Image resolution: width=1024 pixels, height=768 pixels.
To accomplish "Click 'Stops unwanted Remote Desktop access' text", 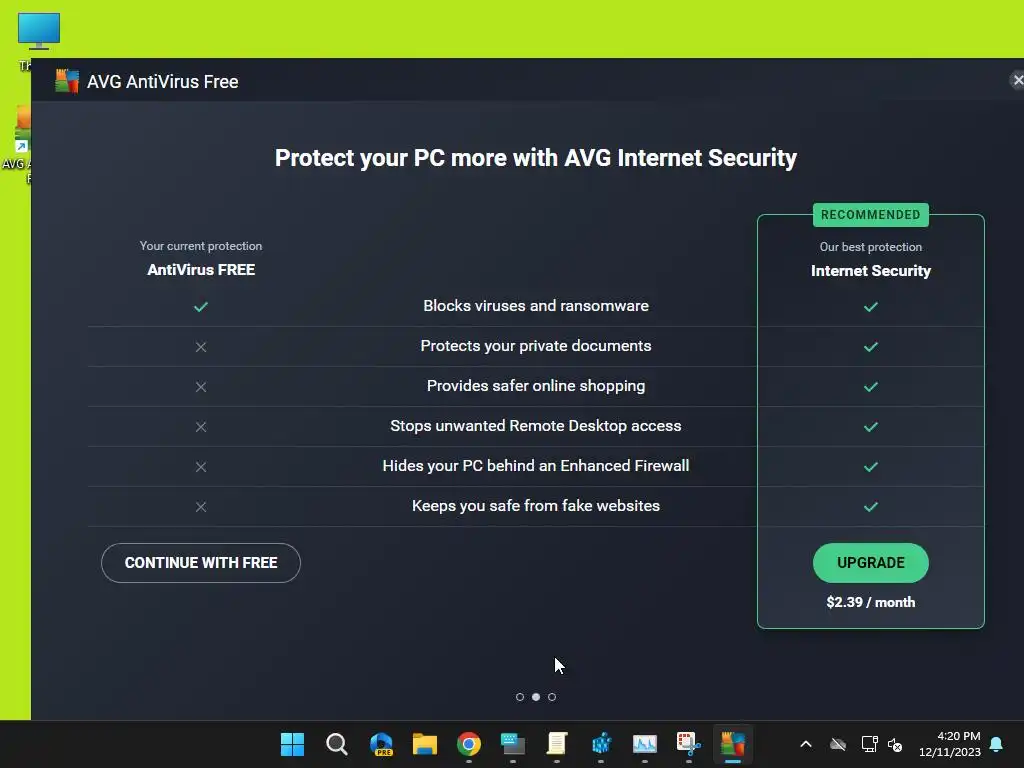I will [x=536, y=426].
